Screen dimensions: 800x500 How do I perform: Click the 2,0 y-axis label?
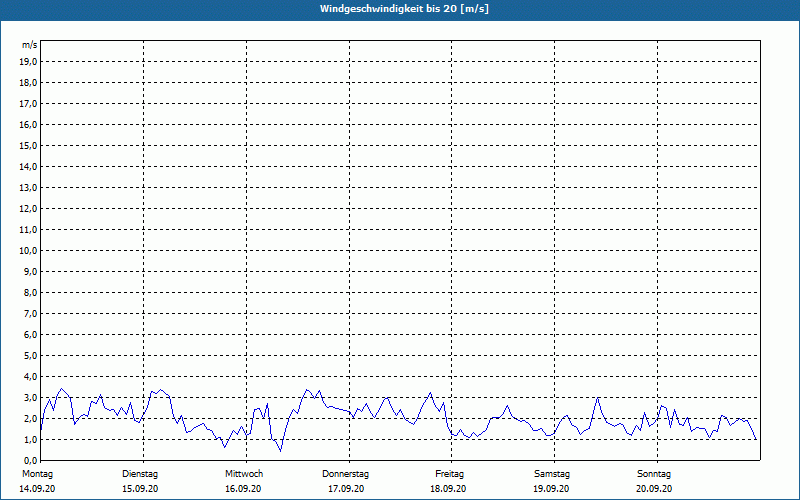click(30, 418)
